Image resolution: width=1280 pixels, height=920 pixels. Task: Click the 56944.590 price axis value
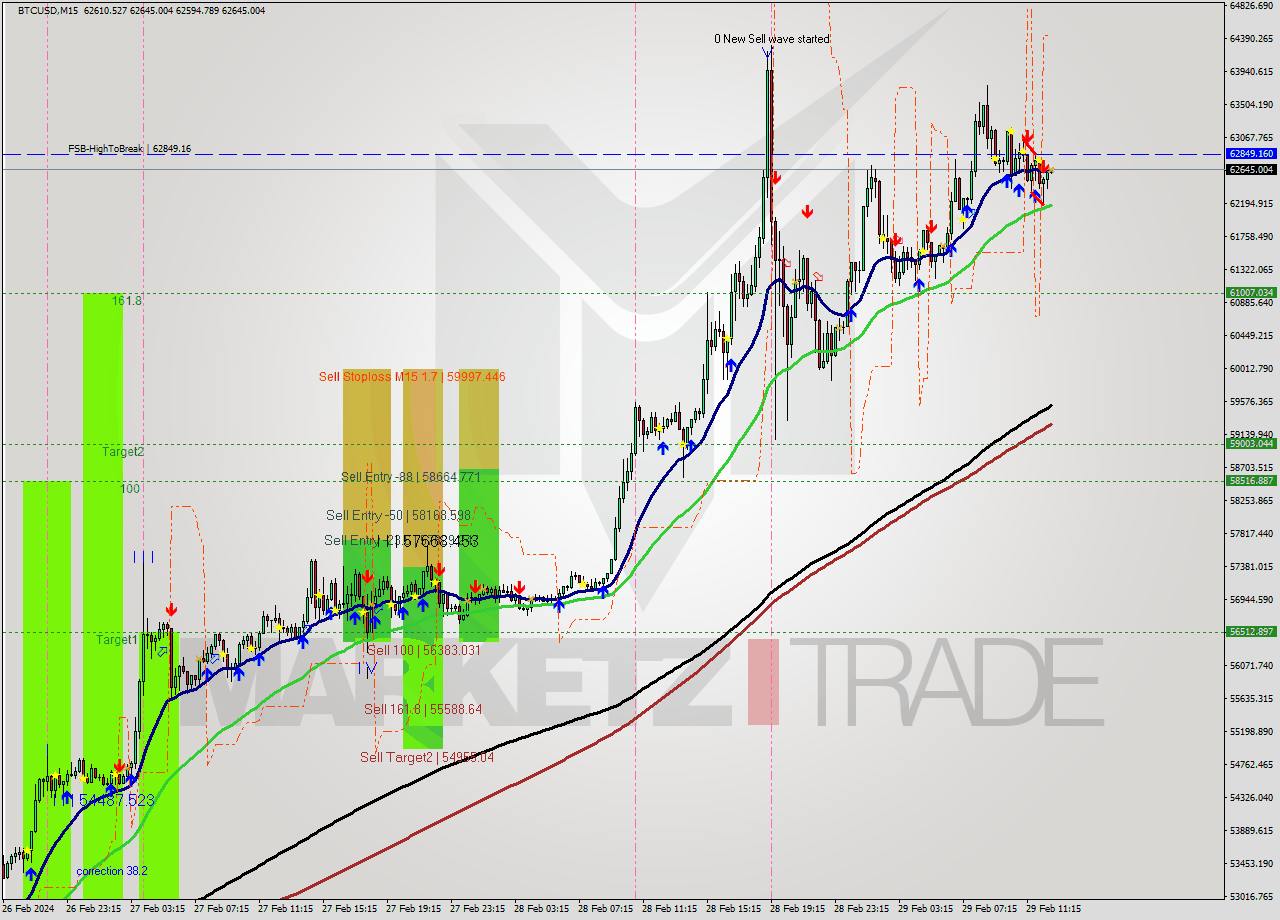click(x=1250, y=599)
